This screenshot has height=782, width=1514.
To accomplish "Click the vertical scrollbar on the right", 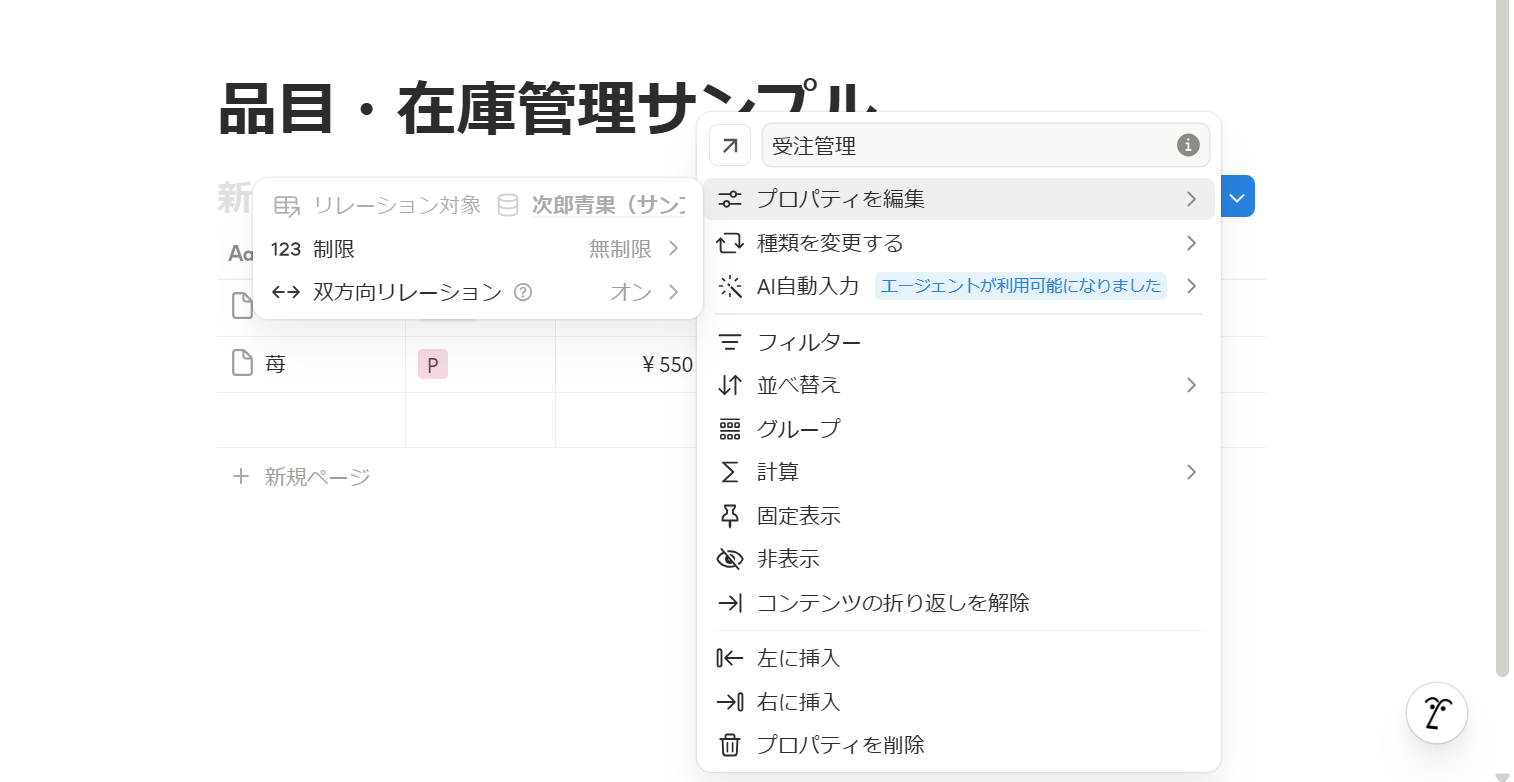I will click(1502, 338).
